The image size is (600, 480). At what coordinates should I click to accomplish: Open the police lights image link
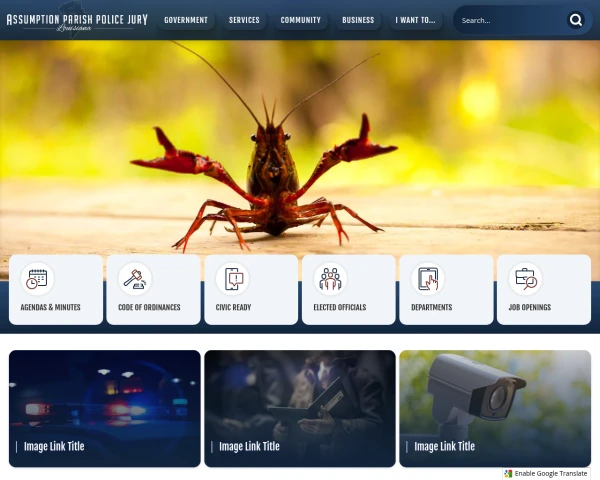105,408
